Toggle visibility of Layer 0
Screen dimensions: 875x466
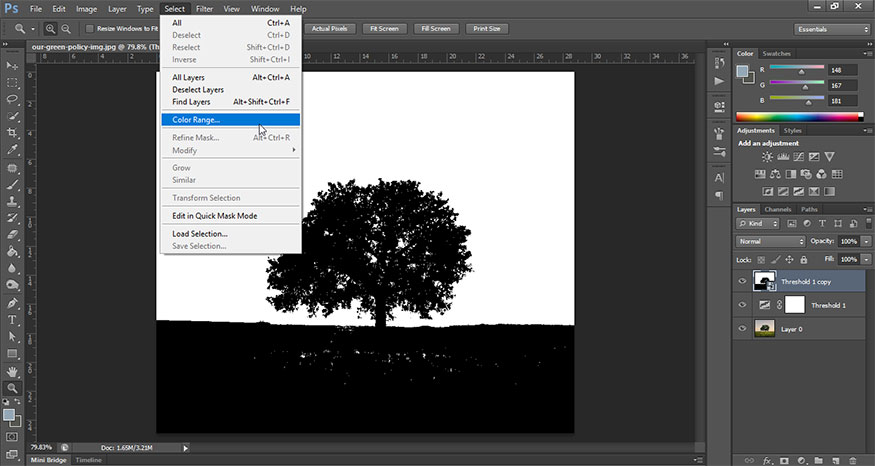click(742, 328)
